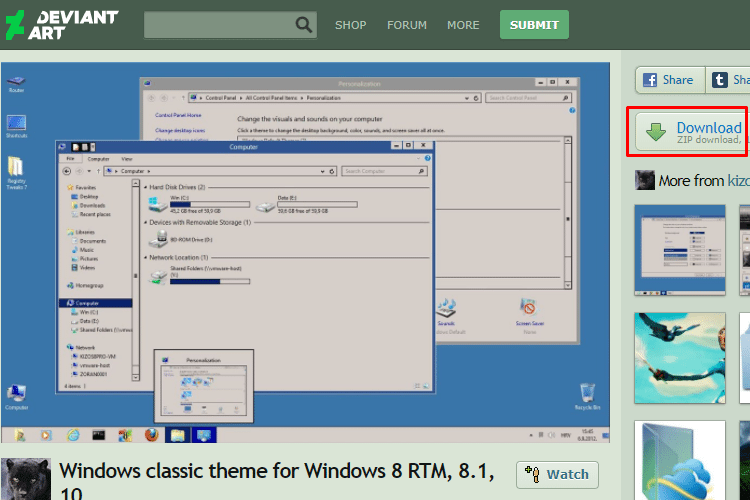Open the FORUM menu item
The width and height of the screenshot is (750, 500).
point(407,25)
